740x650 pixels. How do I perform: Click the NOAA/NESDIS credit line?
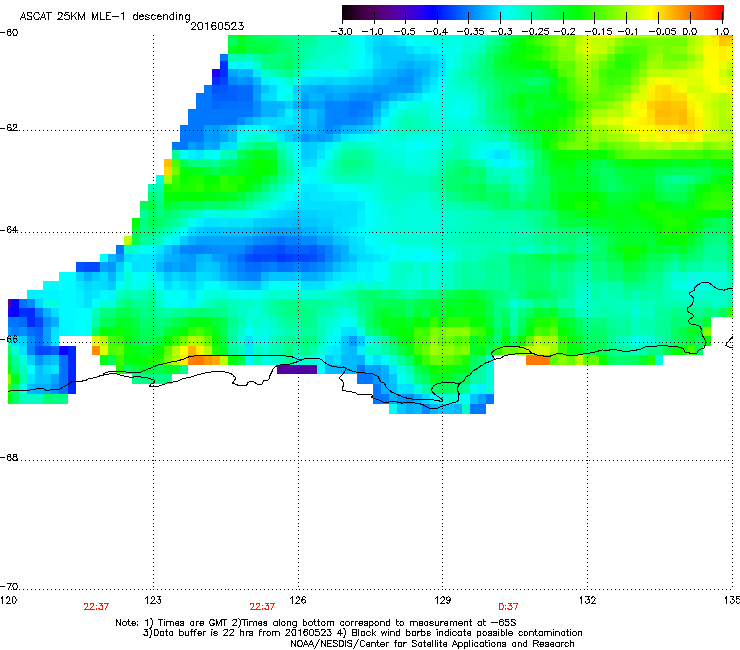[432, 644]
